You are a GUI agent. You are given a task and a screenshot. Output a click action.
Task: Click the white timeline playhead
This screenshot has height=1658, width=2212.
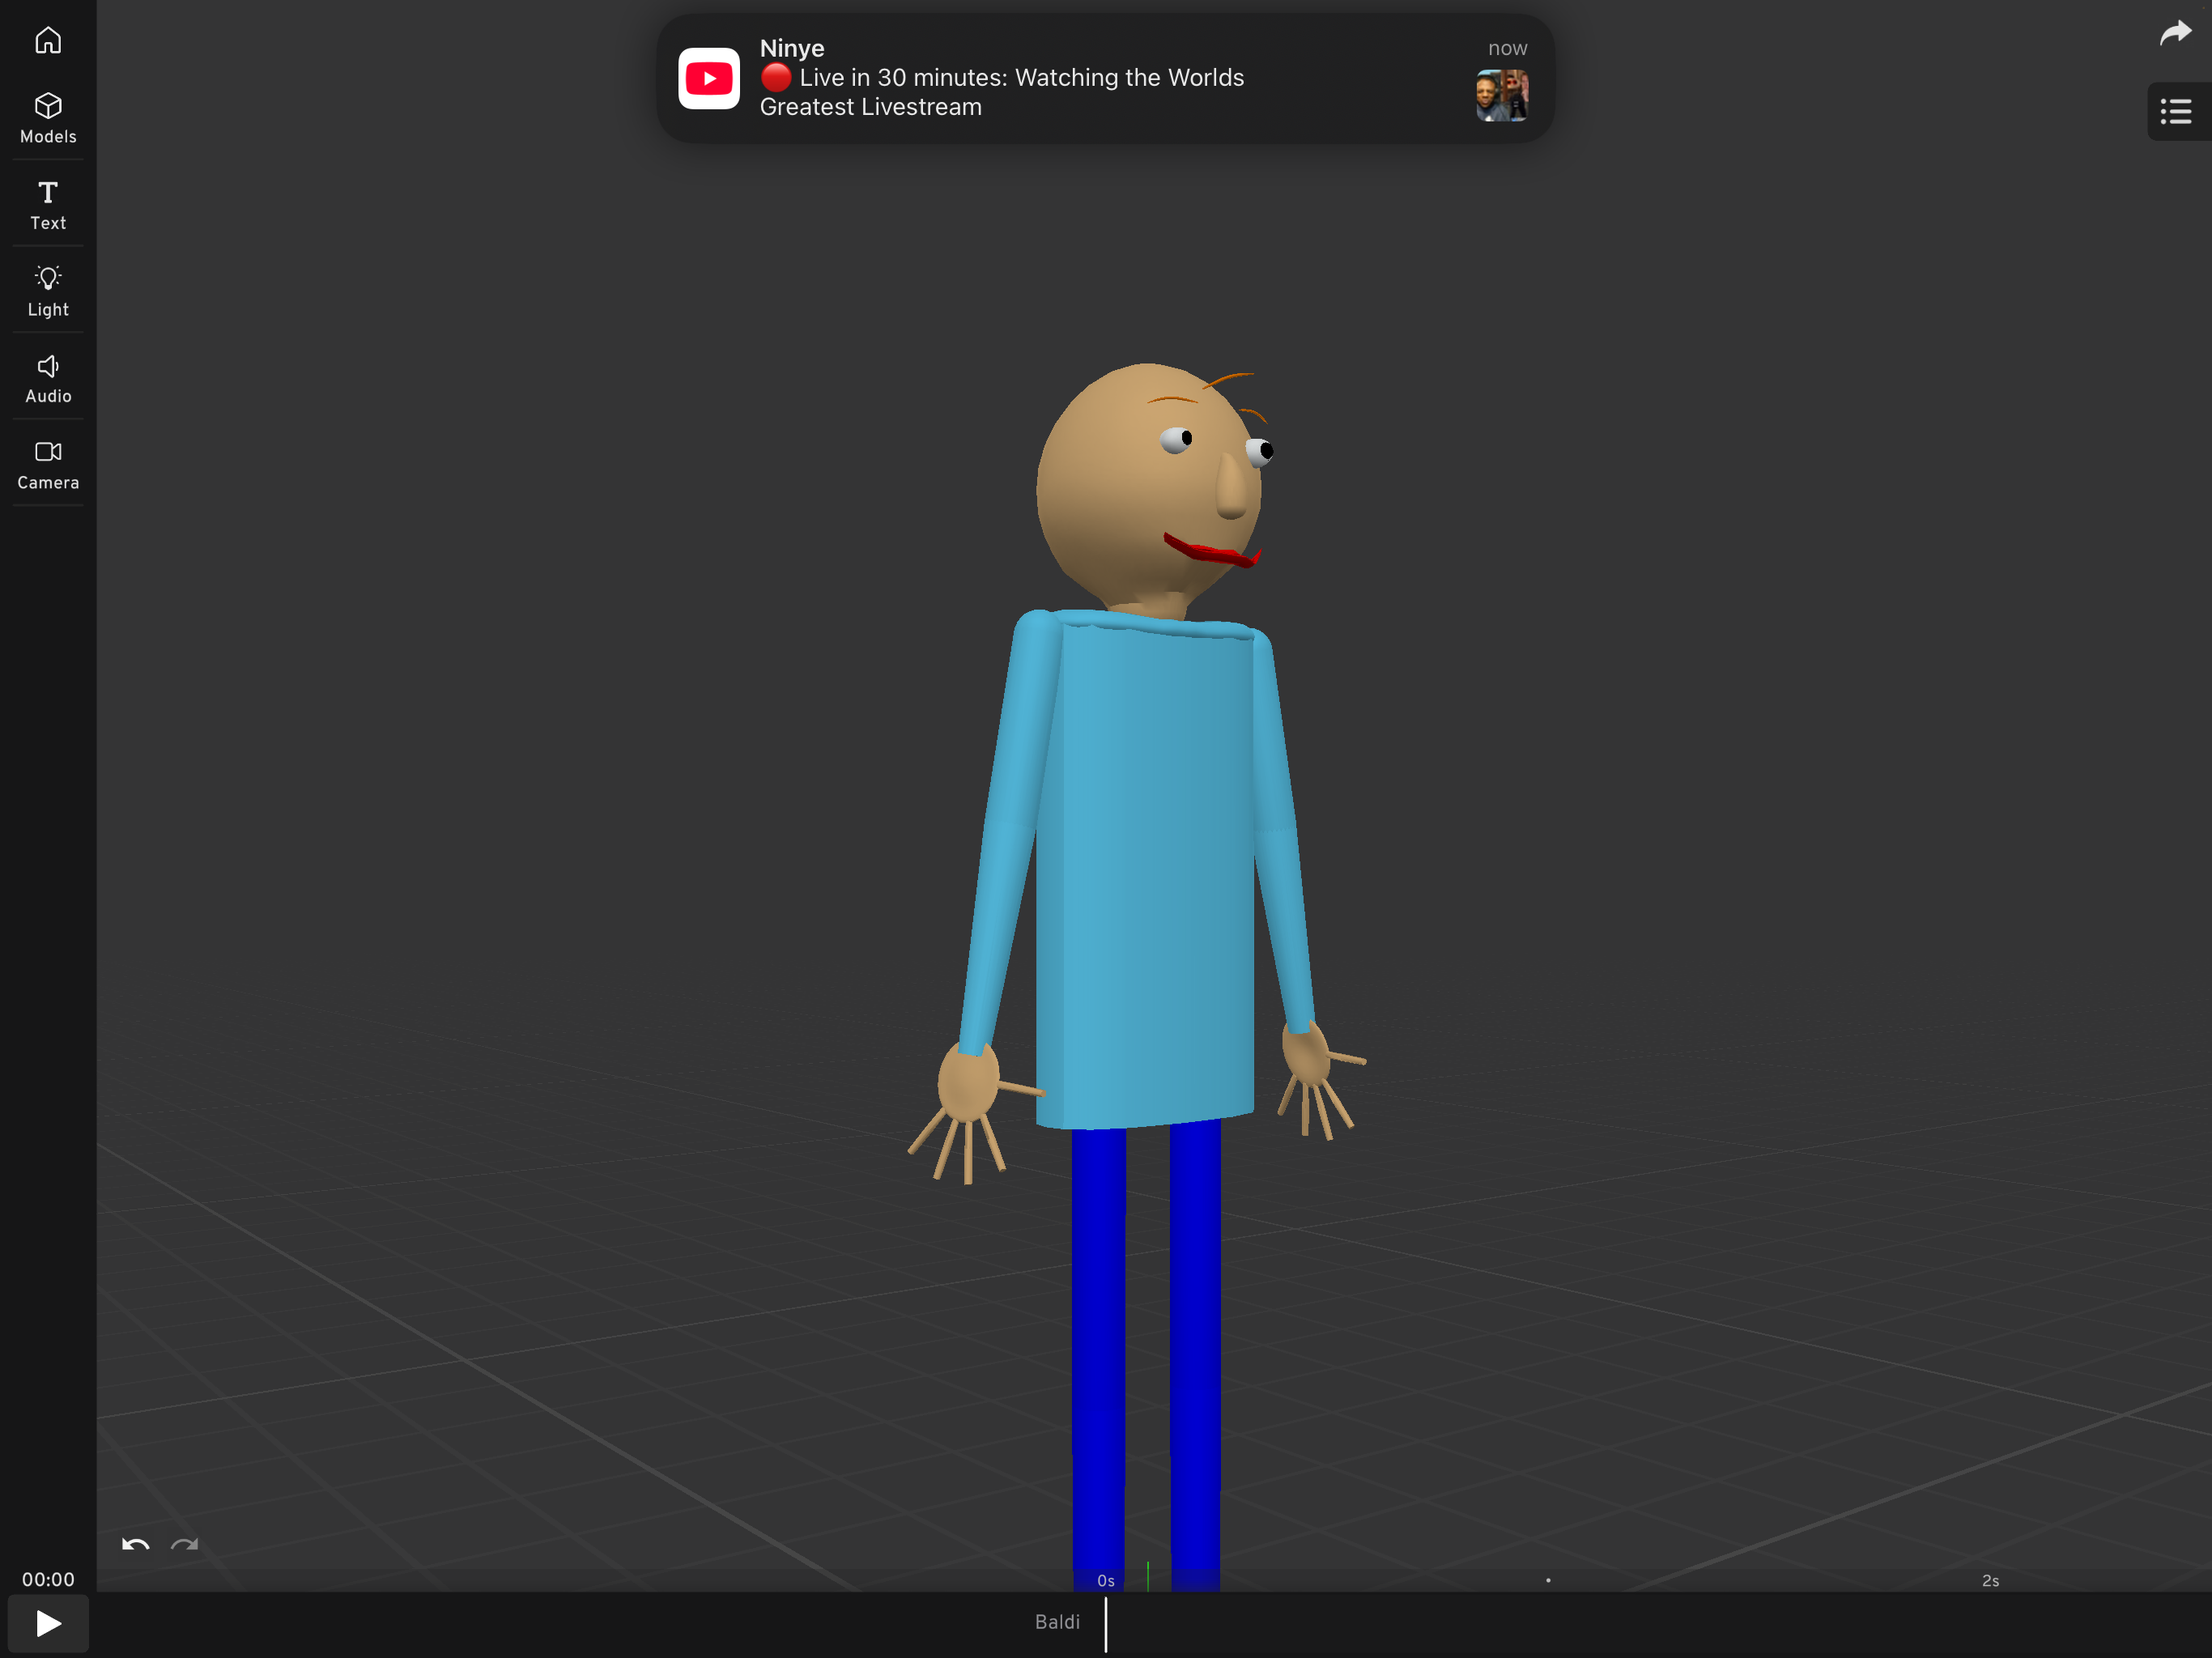tap(1106, 1624)
